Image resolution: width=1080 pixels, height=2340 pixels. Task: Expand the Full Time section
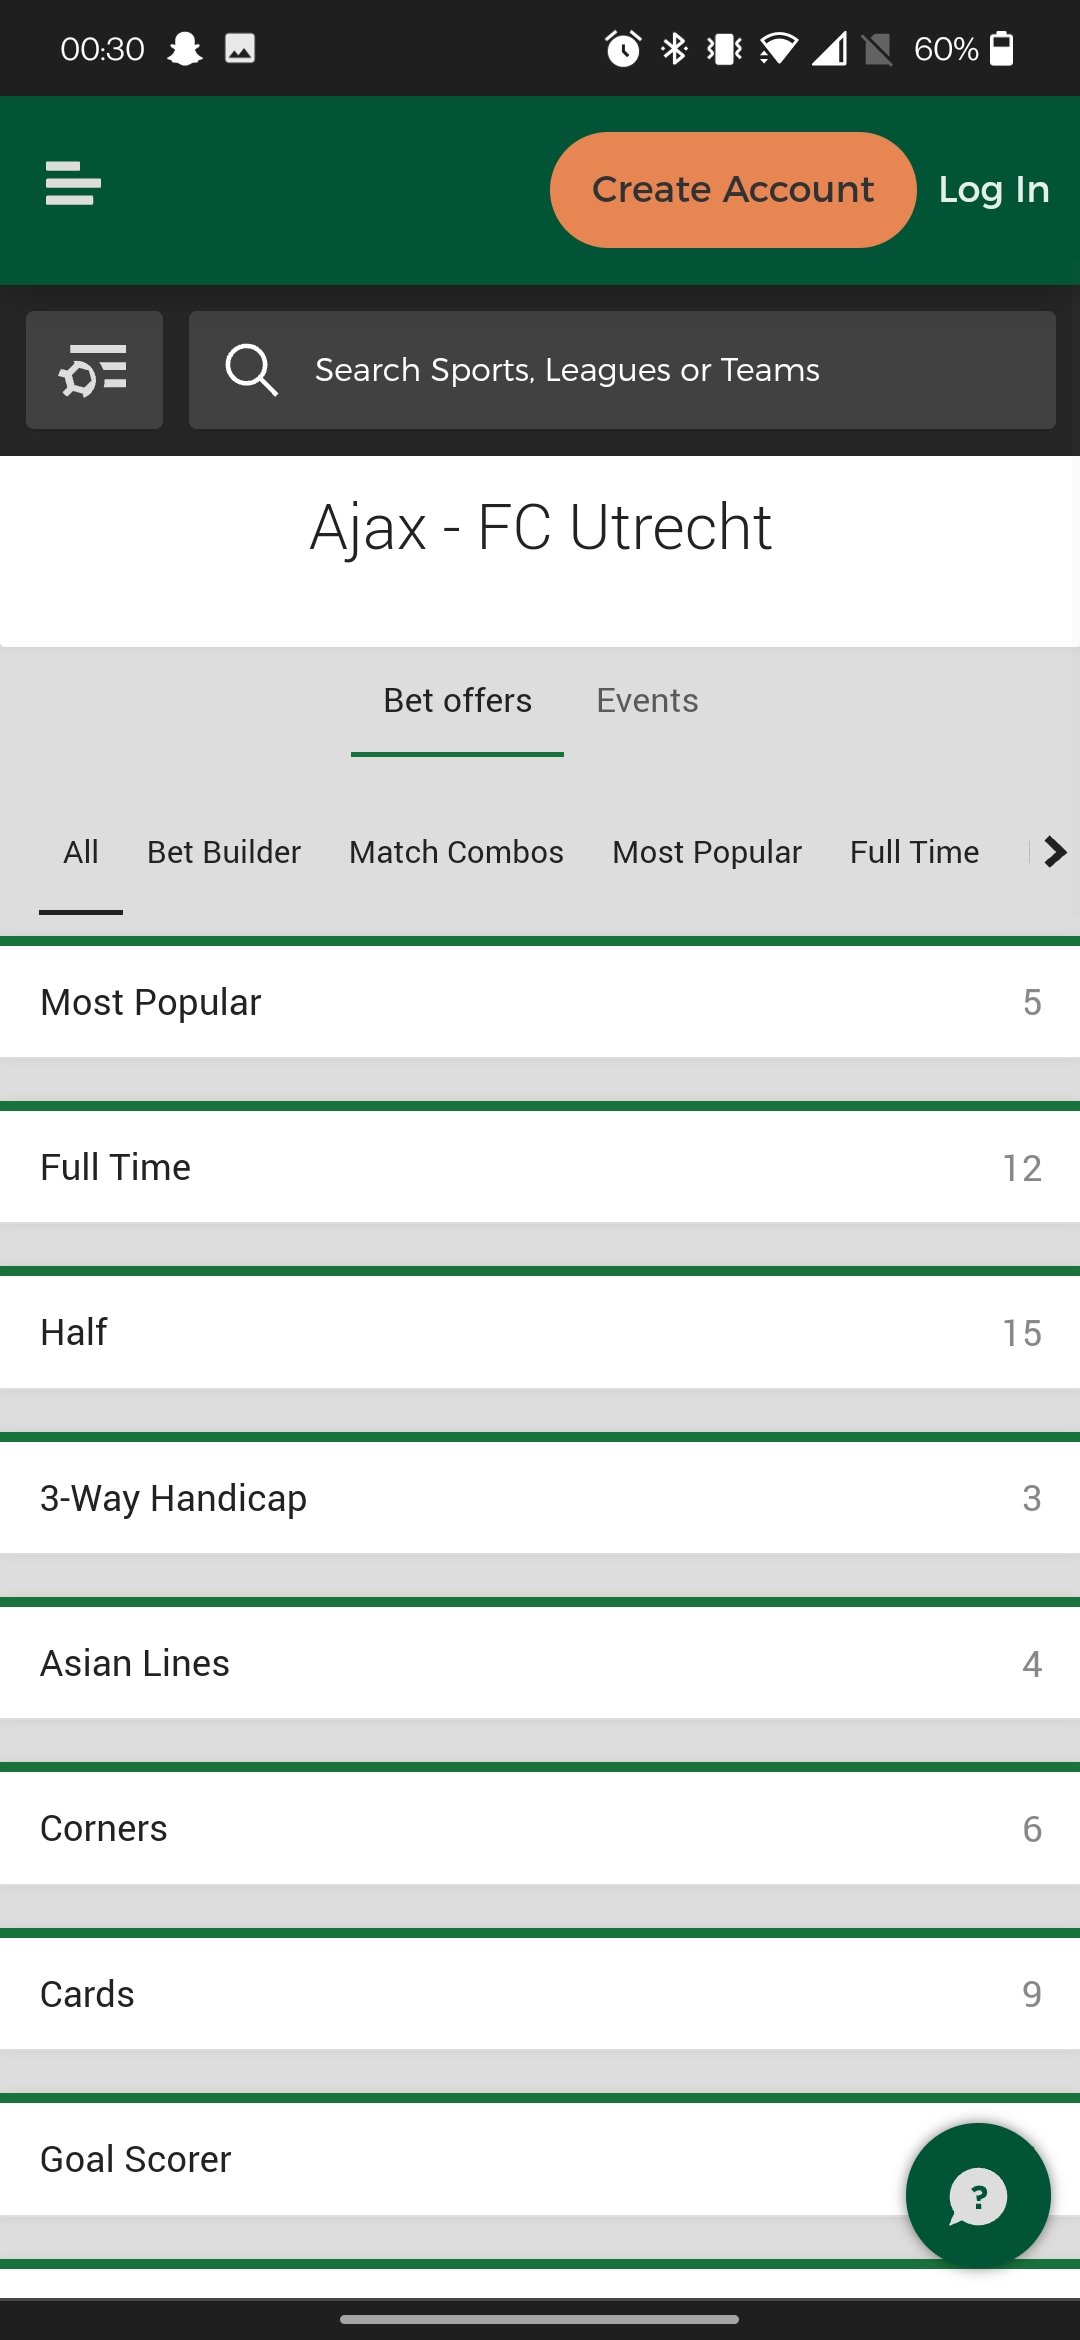pyautogui.click(x=540, y=1167)
